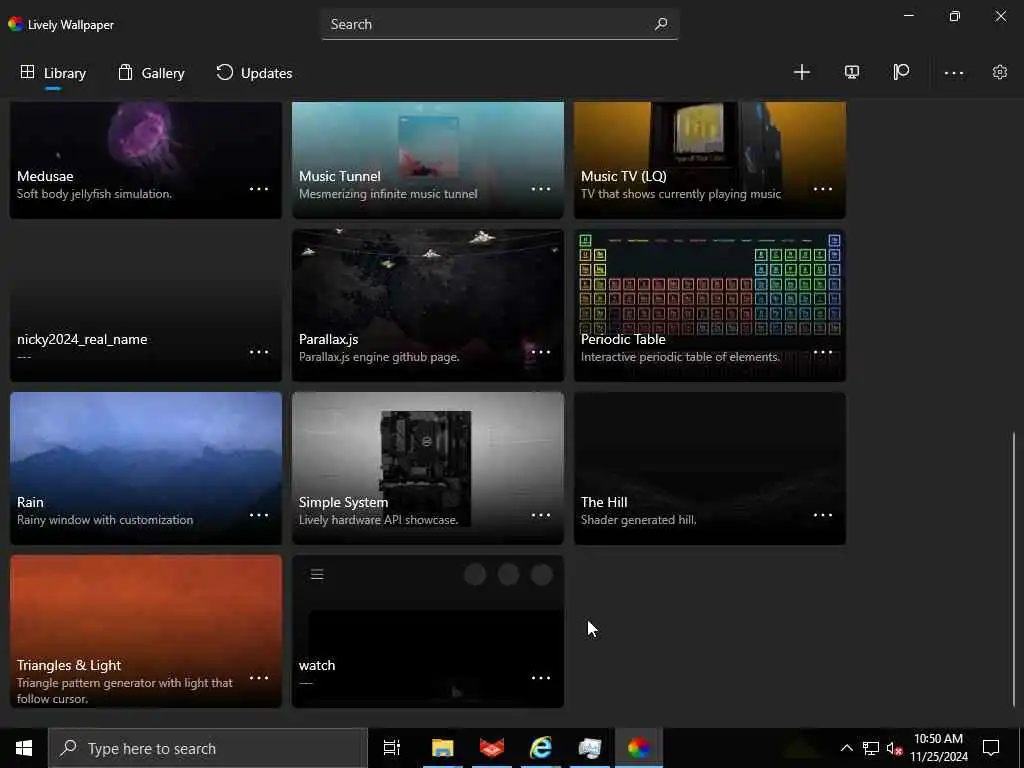Open options menu for The Hill wallpaper
This screenshot has width=1024, height=768.
pyautogui.click(x=823, y=515)
